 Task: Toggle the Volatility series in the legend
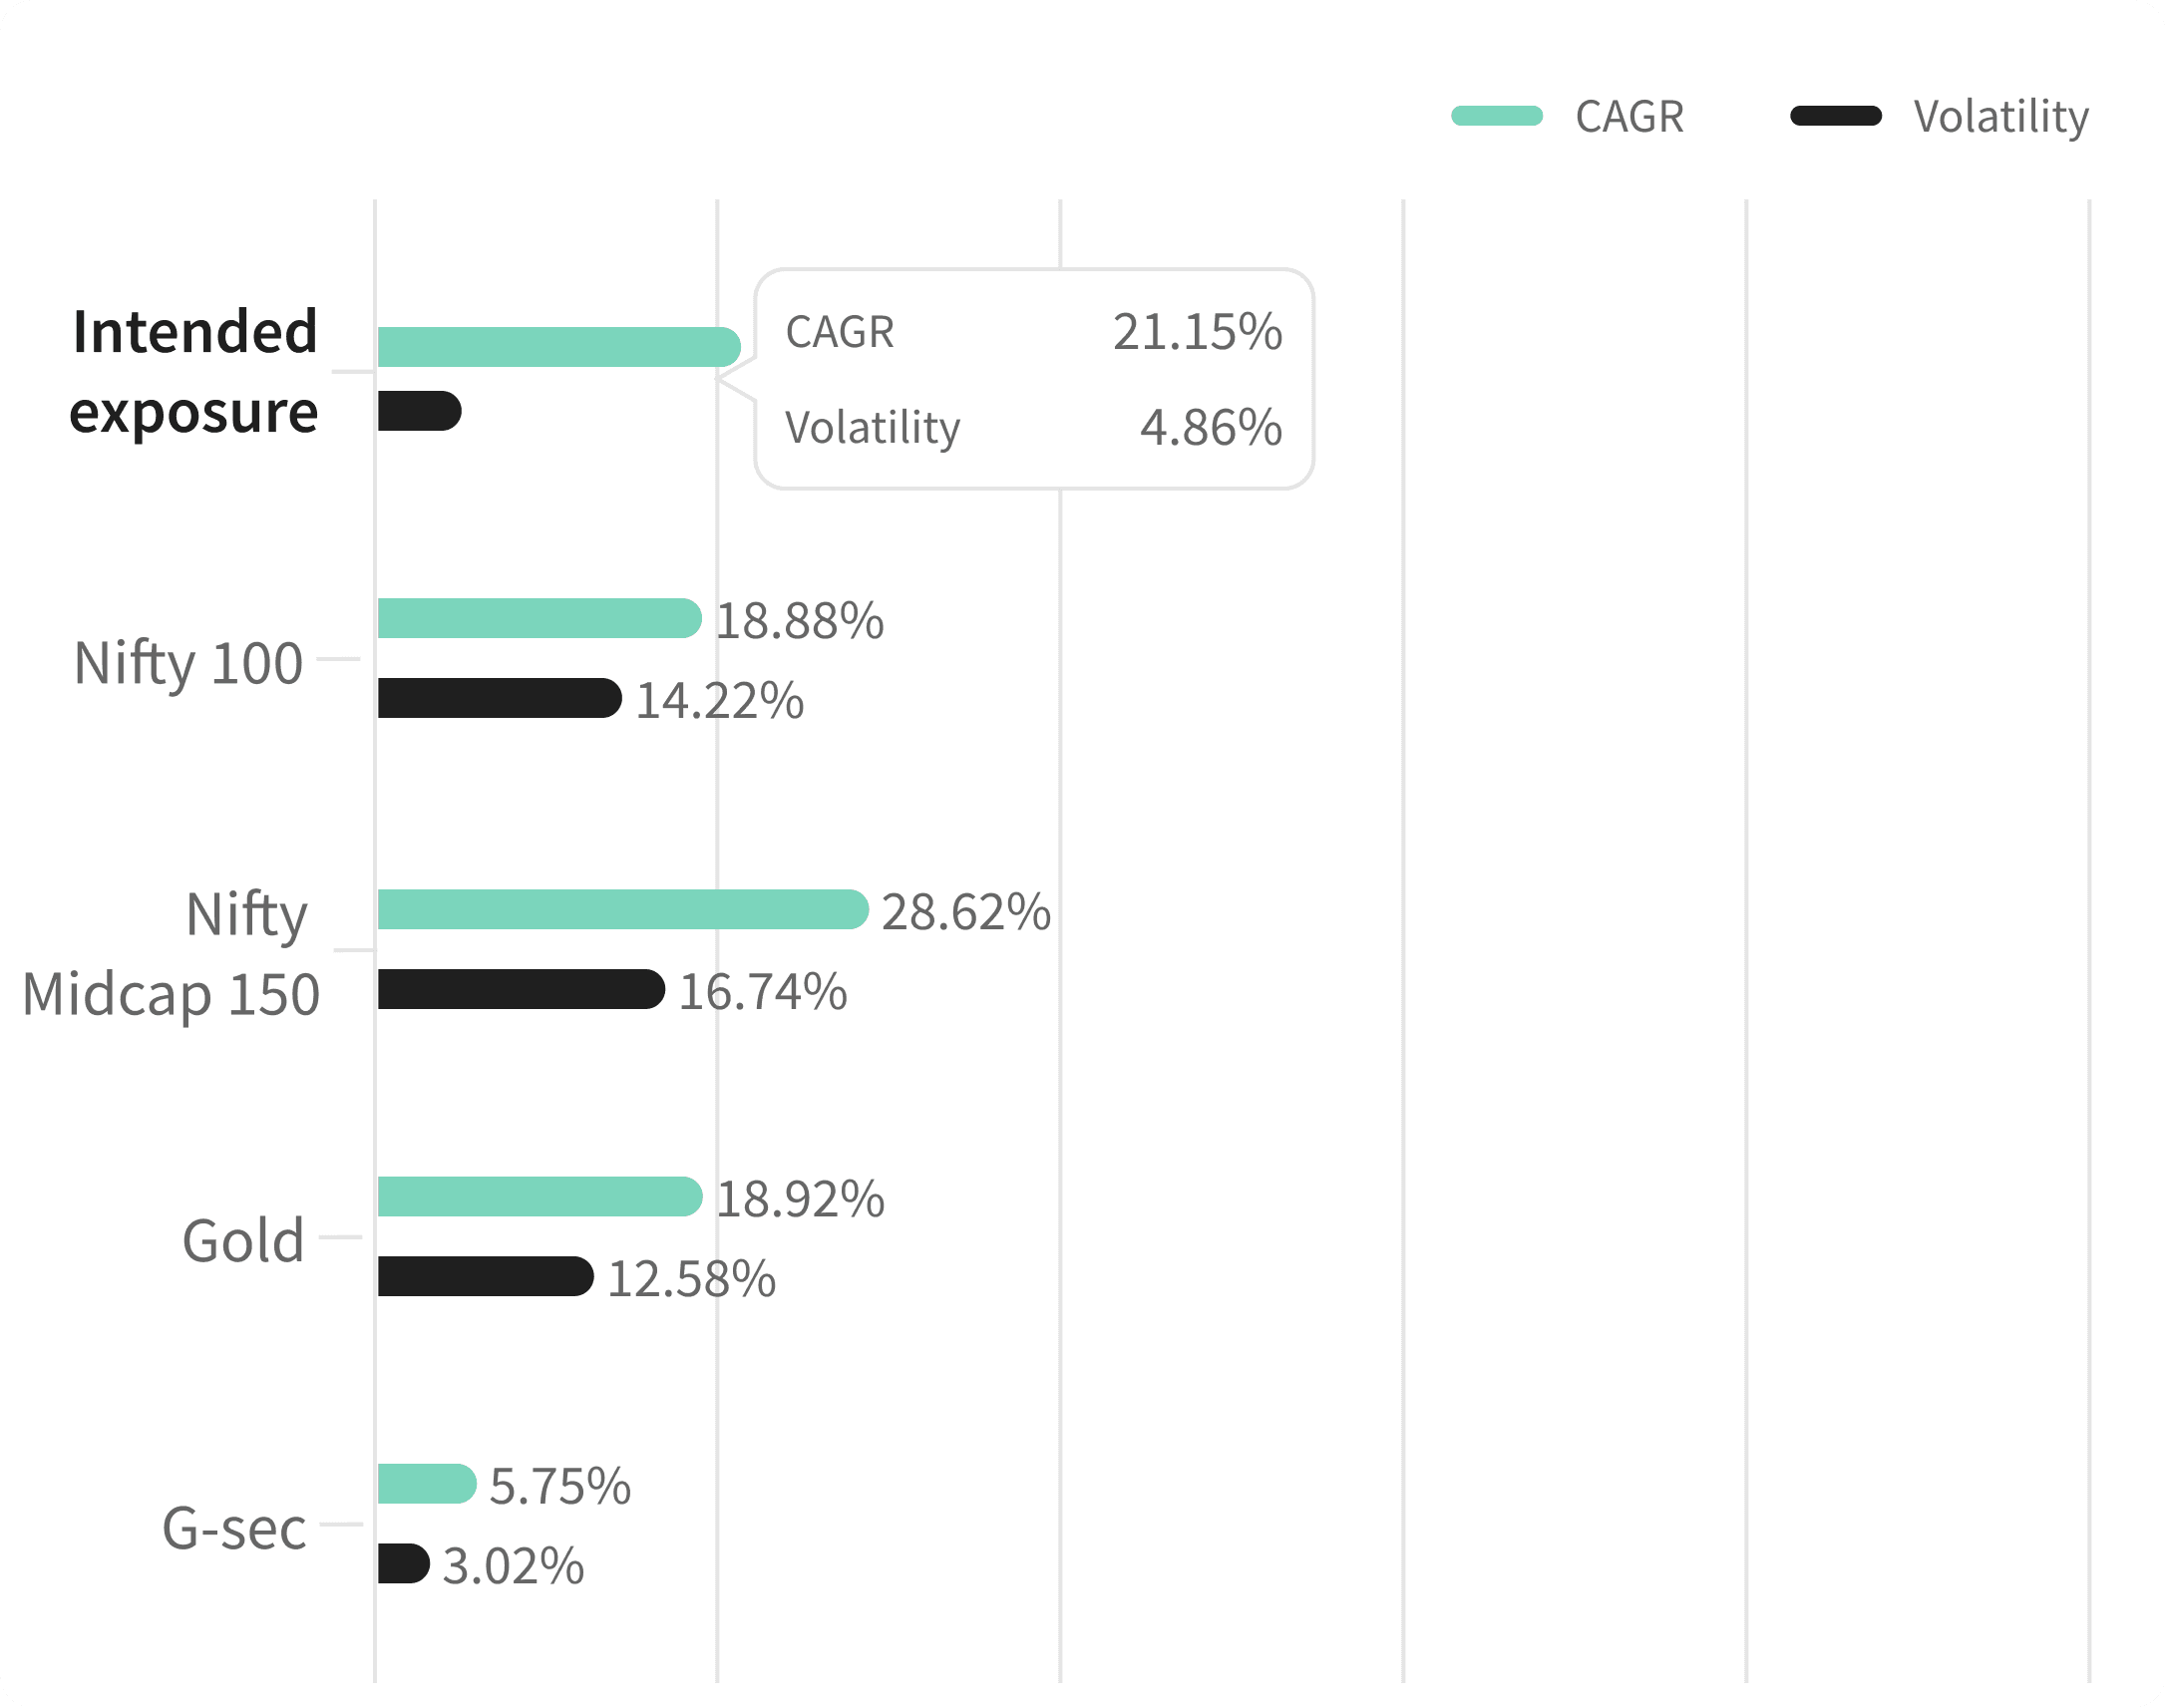point(1999,117)
